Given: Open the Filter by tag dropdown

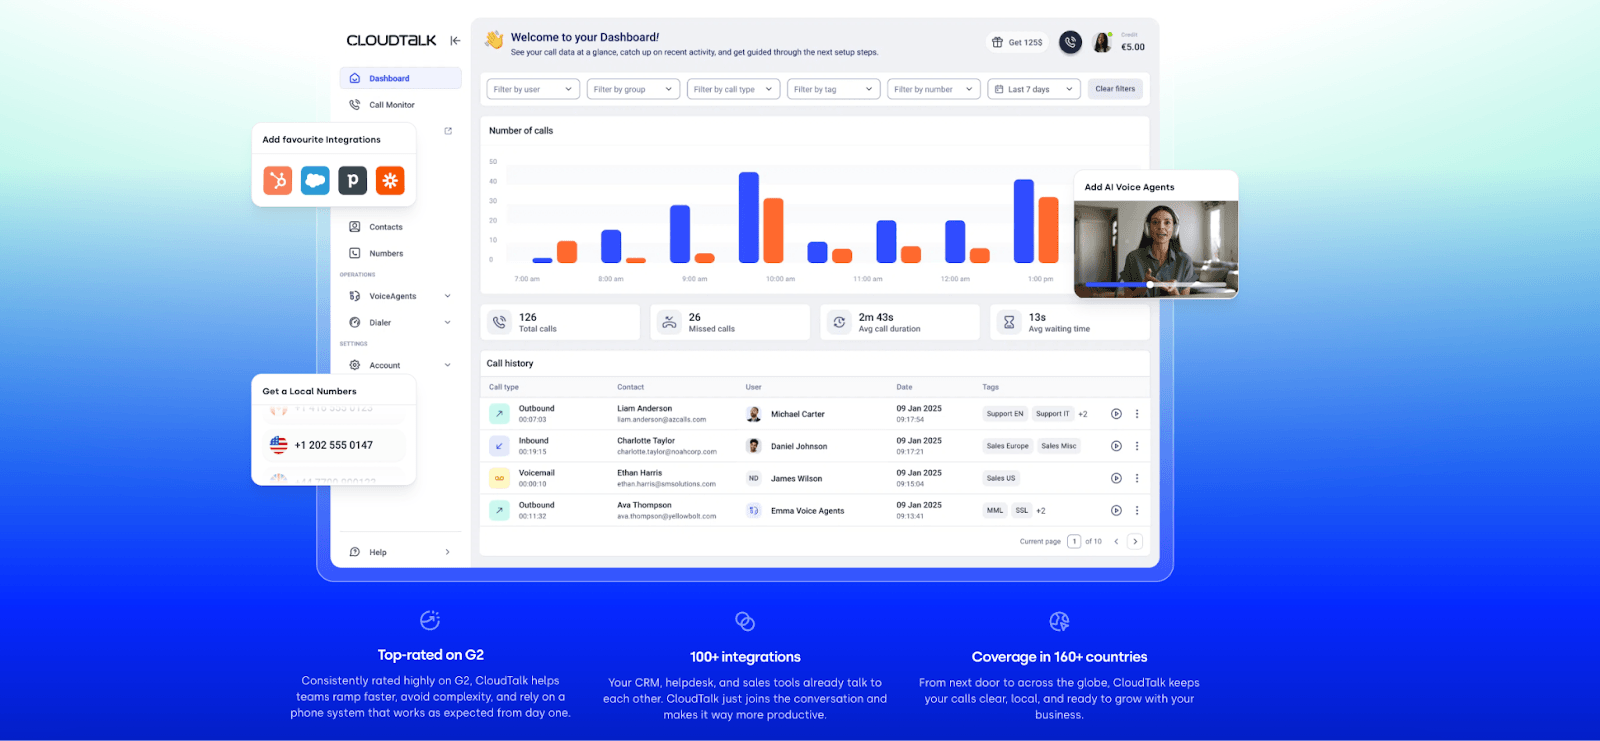Looking at the screenshot, I should 833,89.
